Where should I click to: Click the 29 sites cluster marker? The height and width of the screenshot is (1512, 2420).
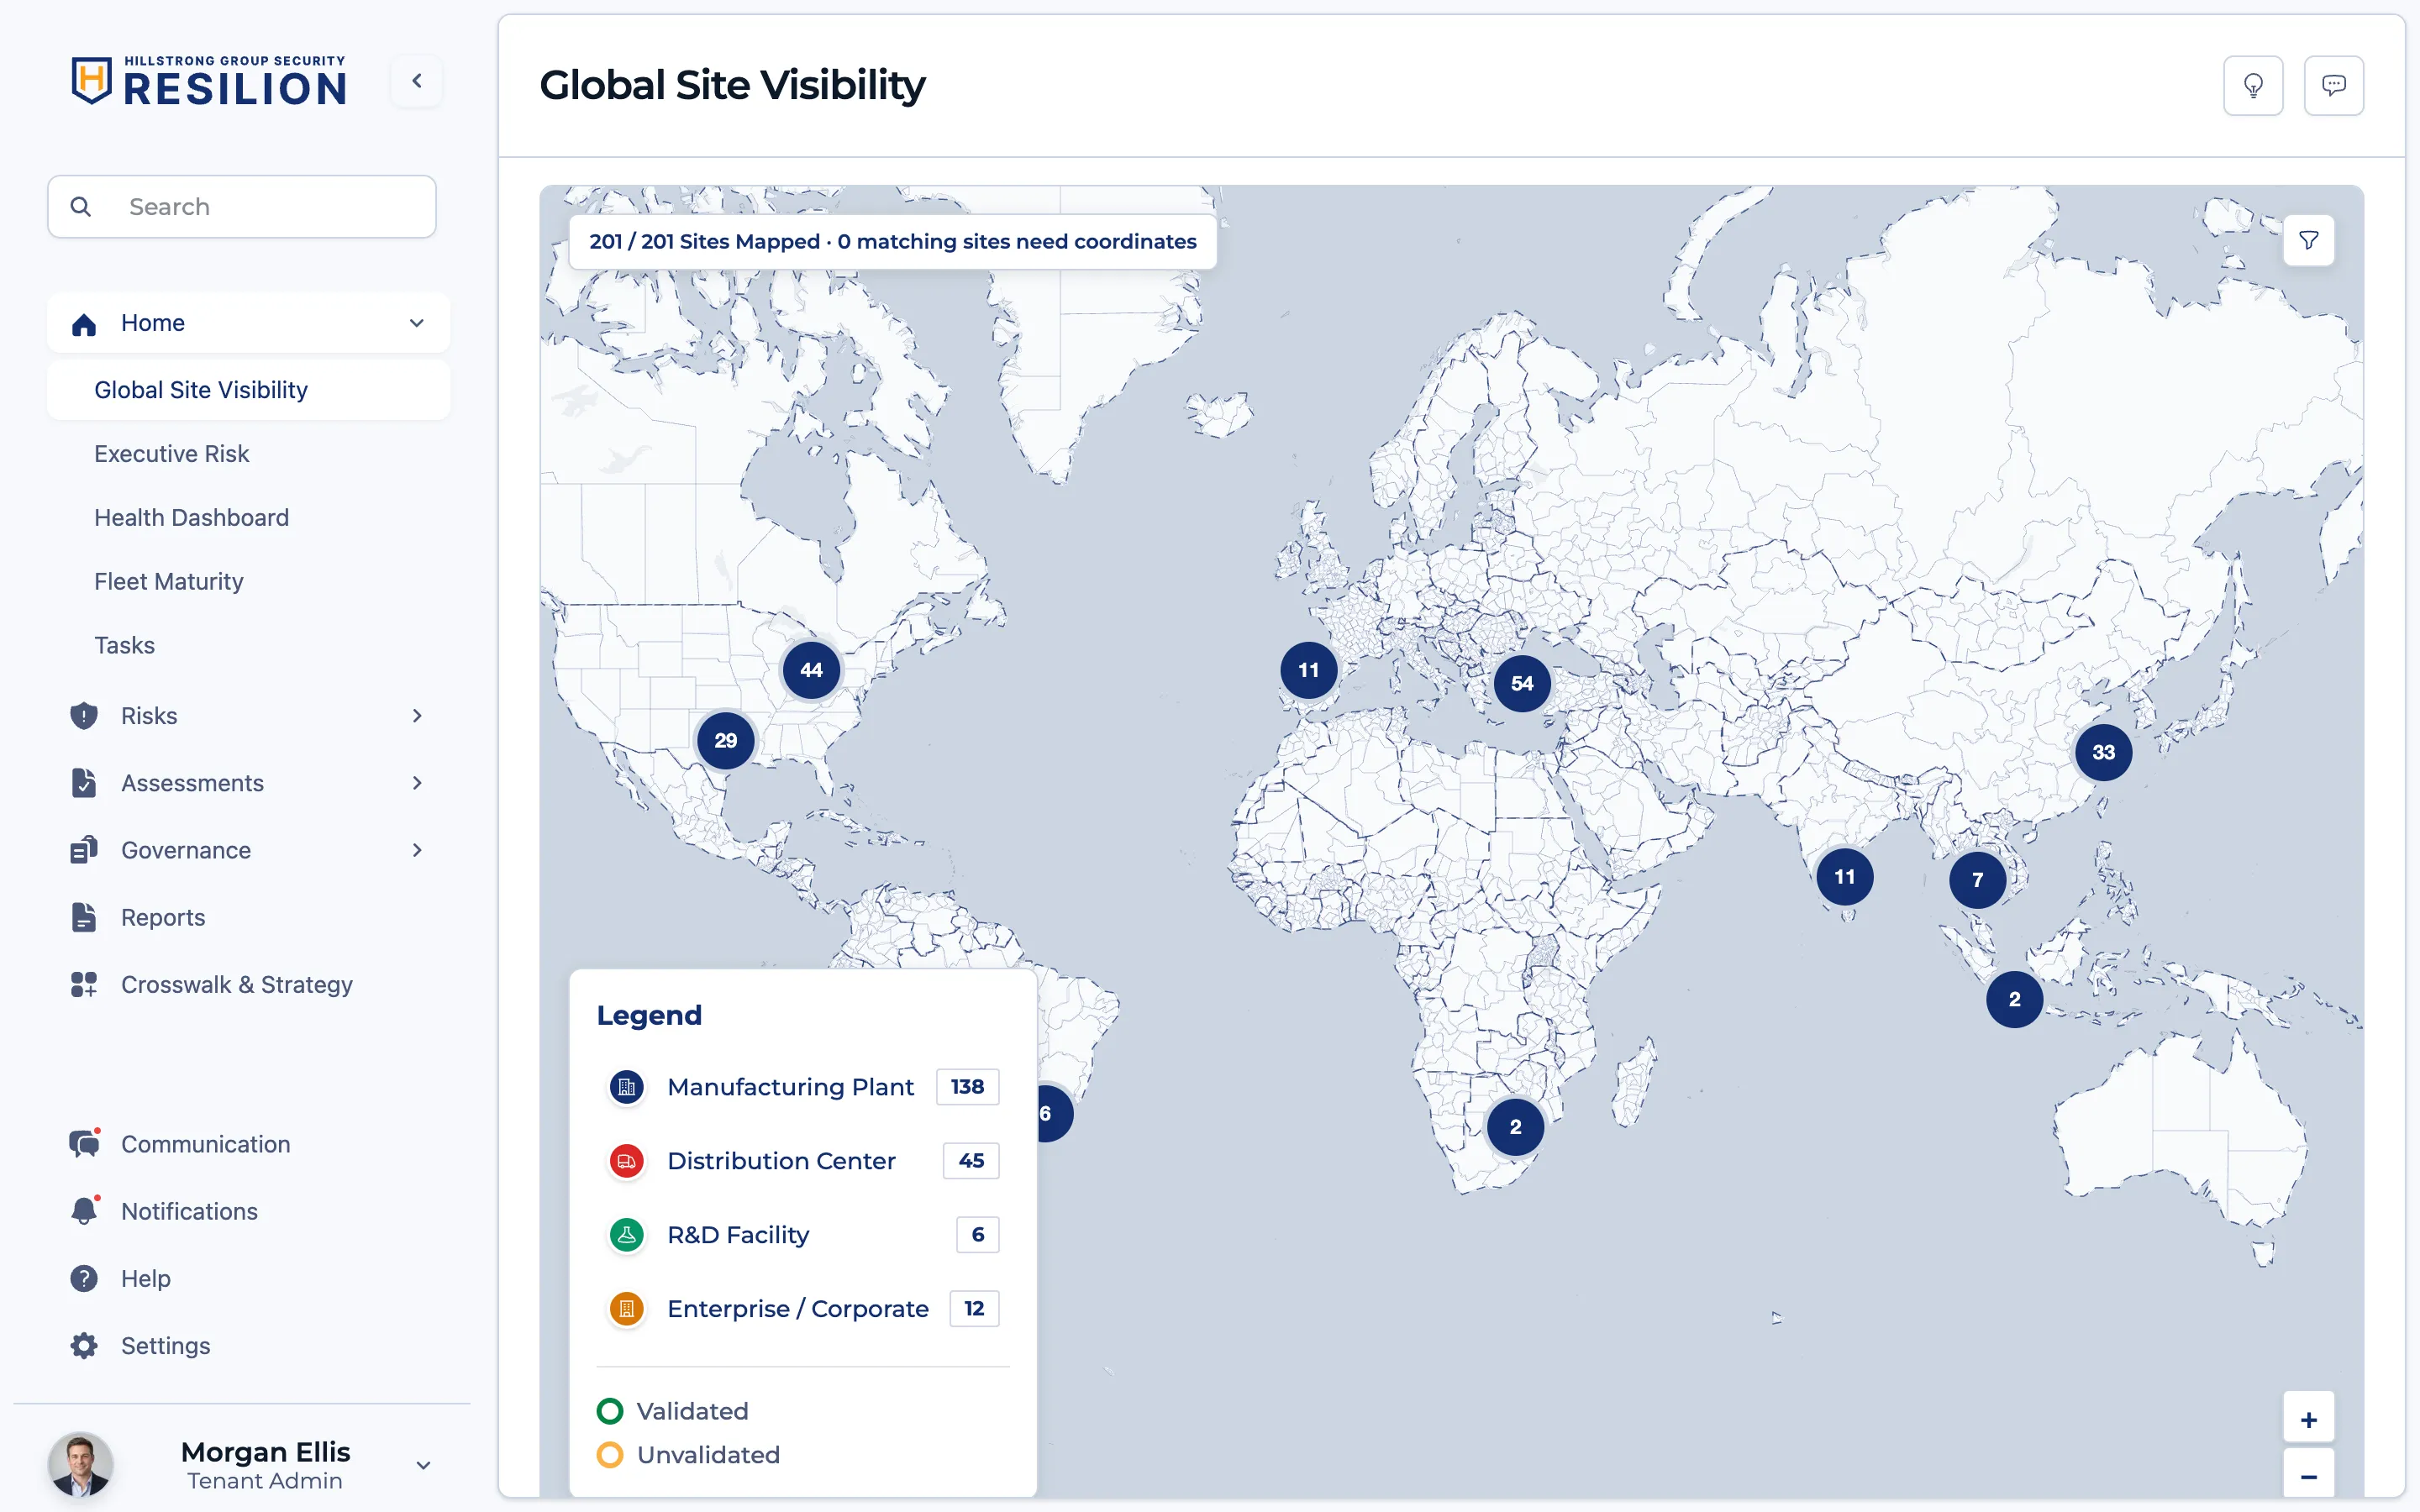coord(726,741)
